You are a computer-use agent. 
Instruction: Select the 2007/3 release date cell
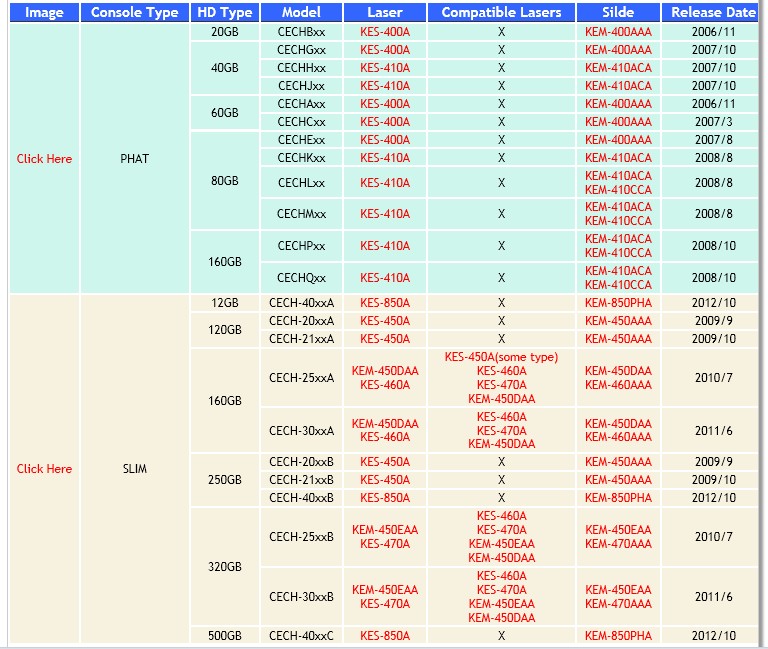tap(710, 121)
